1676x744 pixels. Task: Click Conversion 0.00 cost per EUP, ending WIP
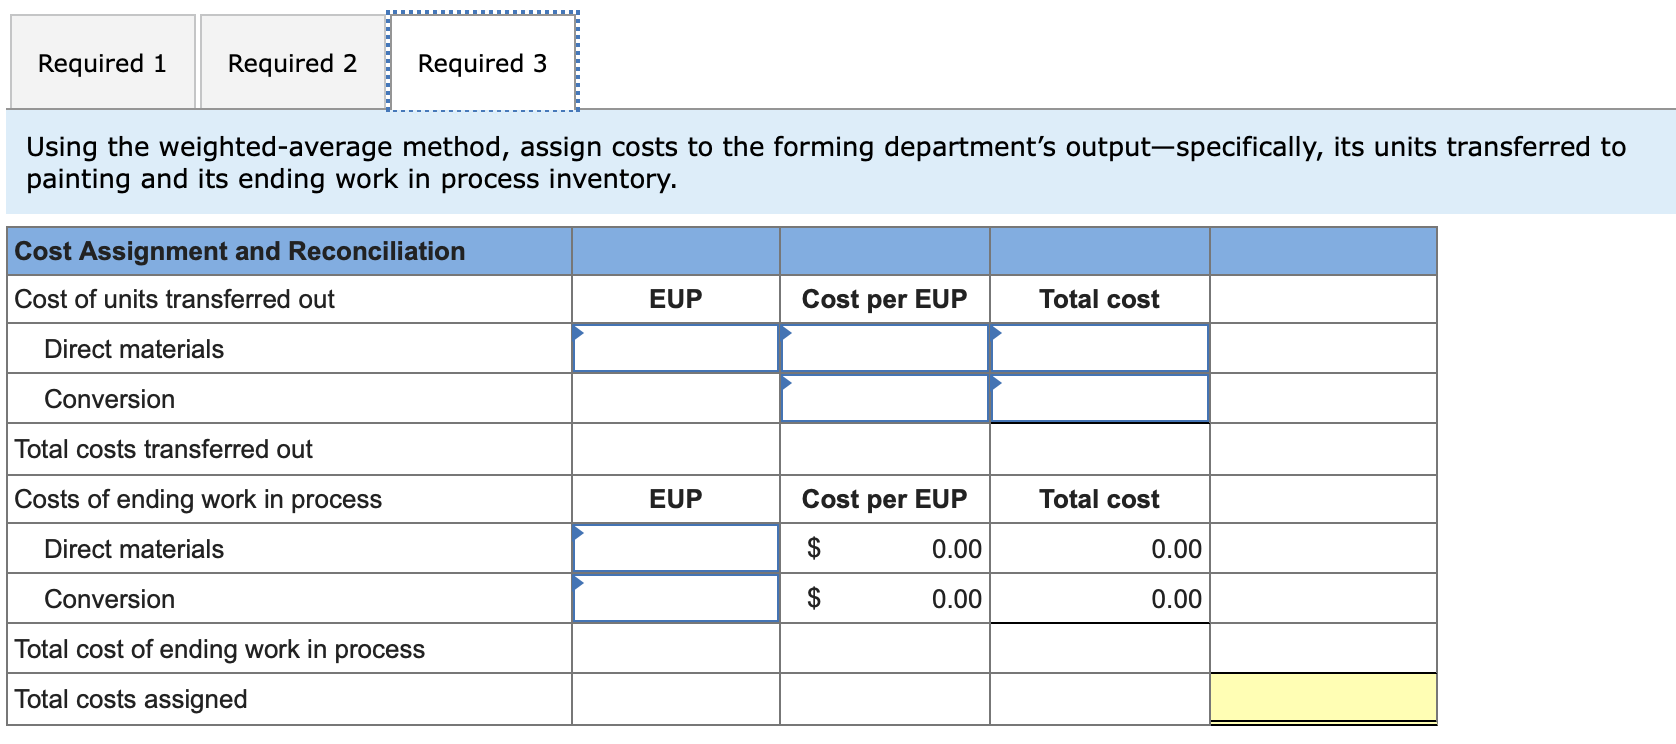[x=885, y=598]
